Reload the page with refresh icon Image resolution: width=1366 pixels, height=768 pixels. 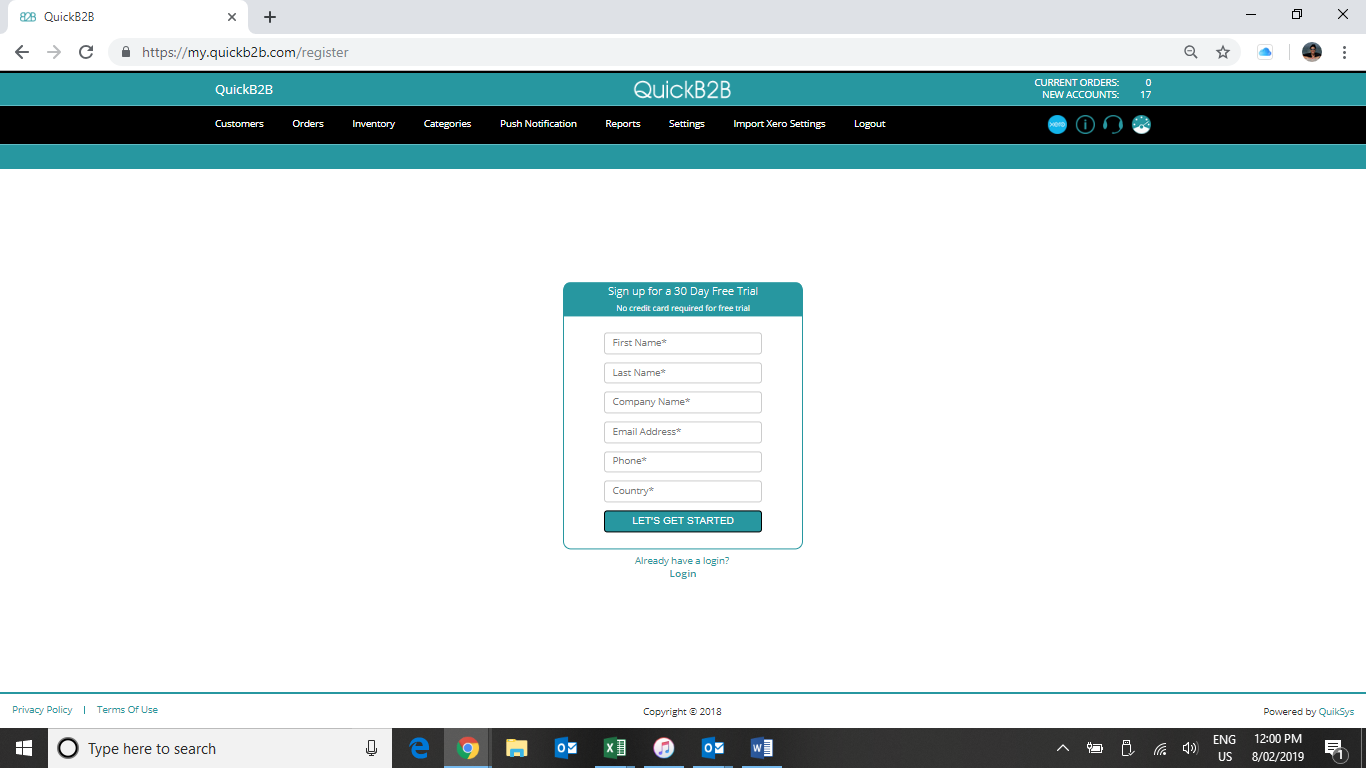click(86, 52)
